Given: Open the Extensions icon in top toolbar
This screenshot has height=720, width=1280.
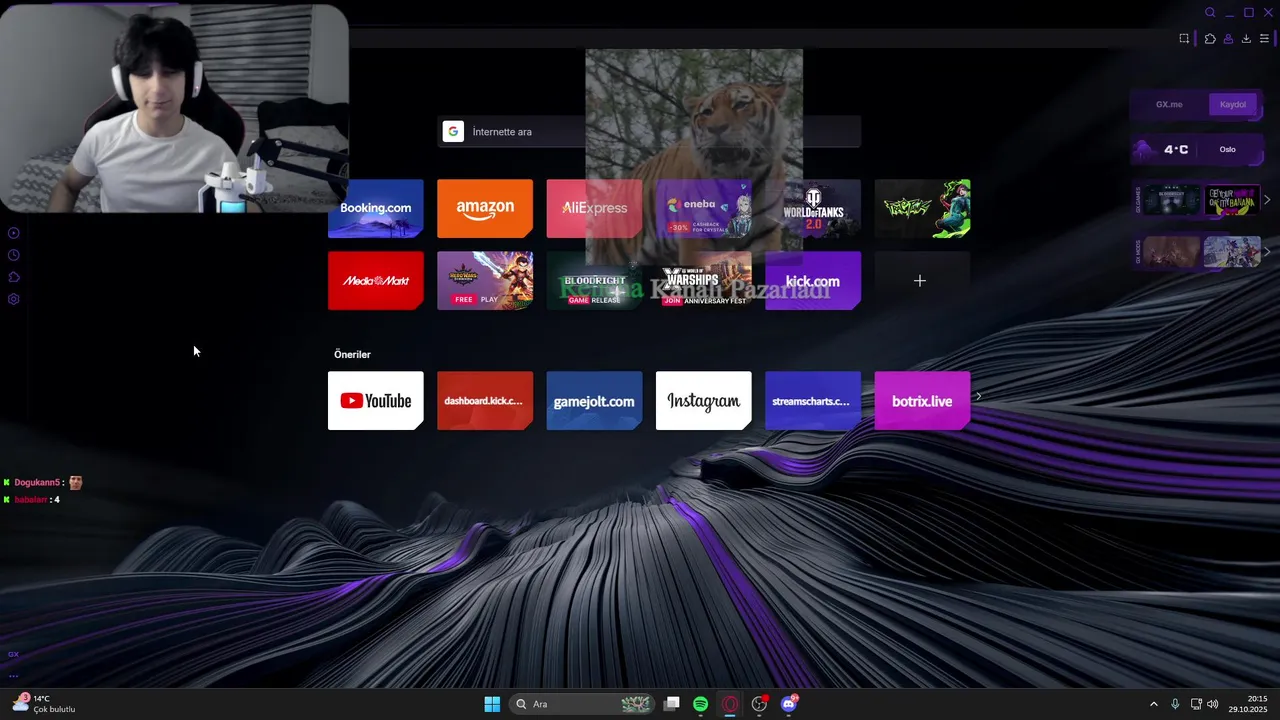Looking at the screenshot, I should [x=1210, y=39].
